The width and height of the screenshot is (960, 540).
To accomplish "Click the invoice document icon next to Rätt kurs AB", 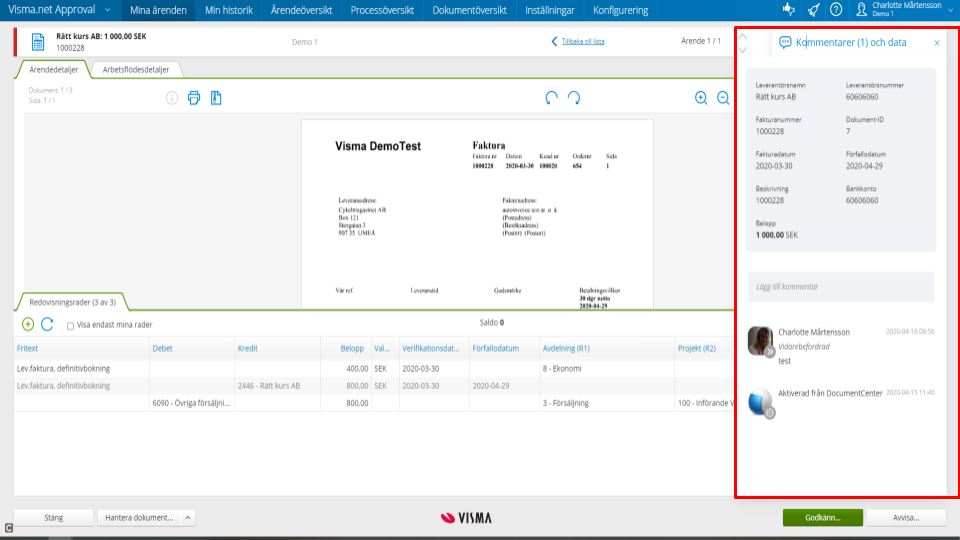I will [38, 42].
